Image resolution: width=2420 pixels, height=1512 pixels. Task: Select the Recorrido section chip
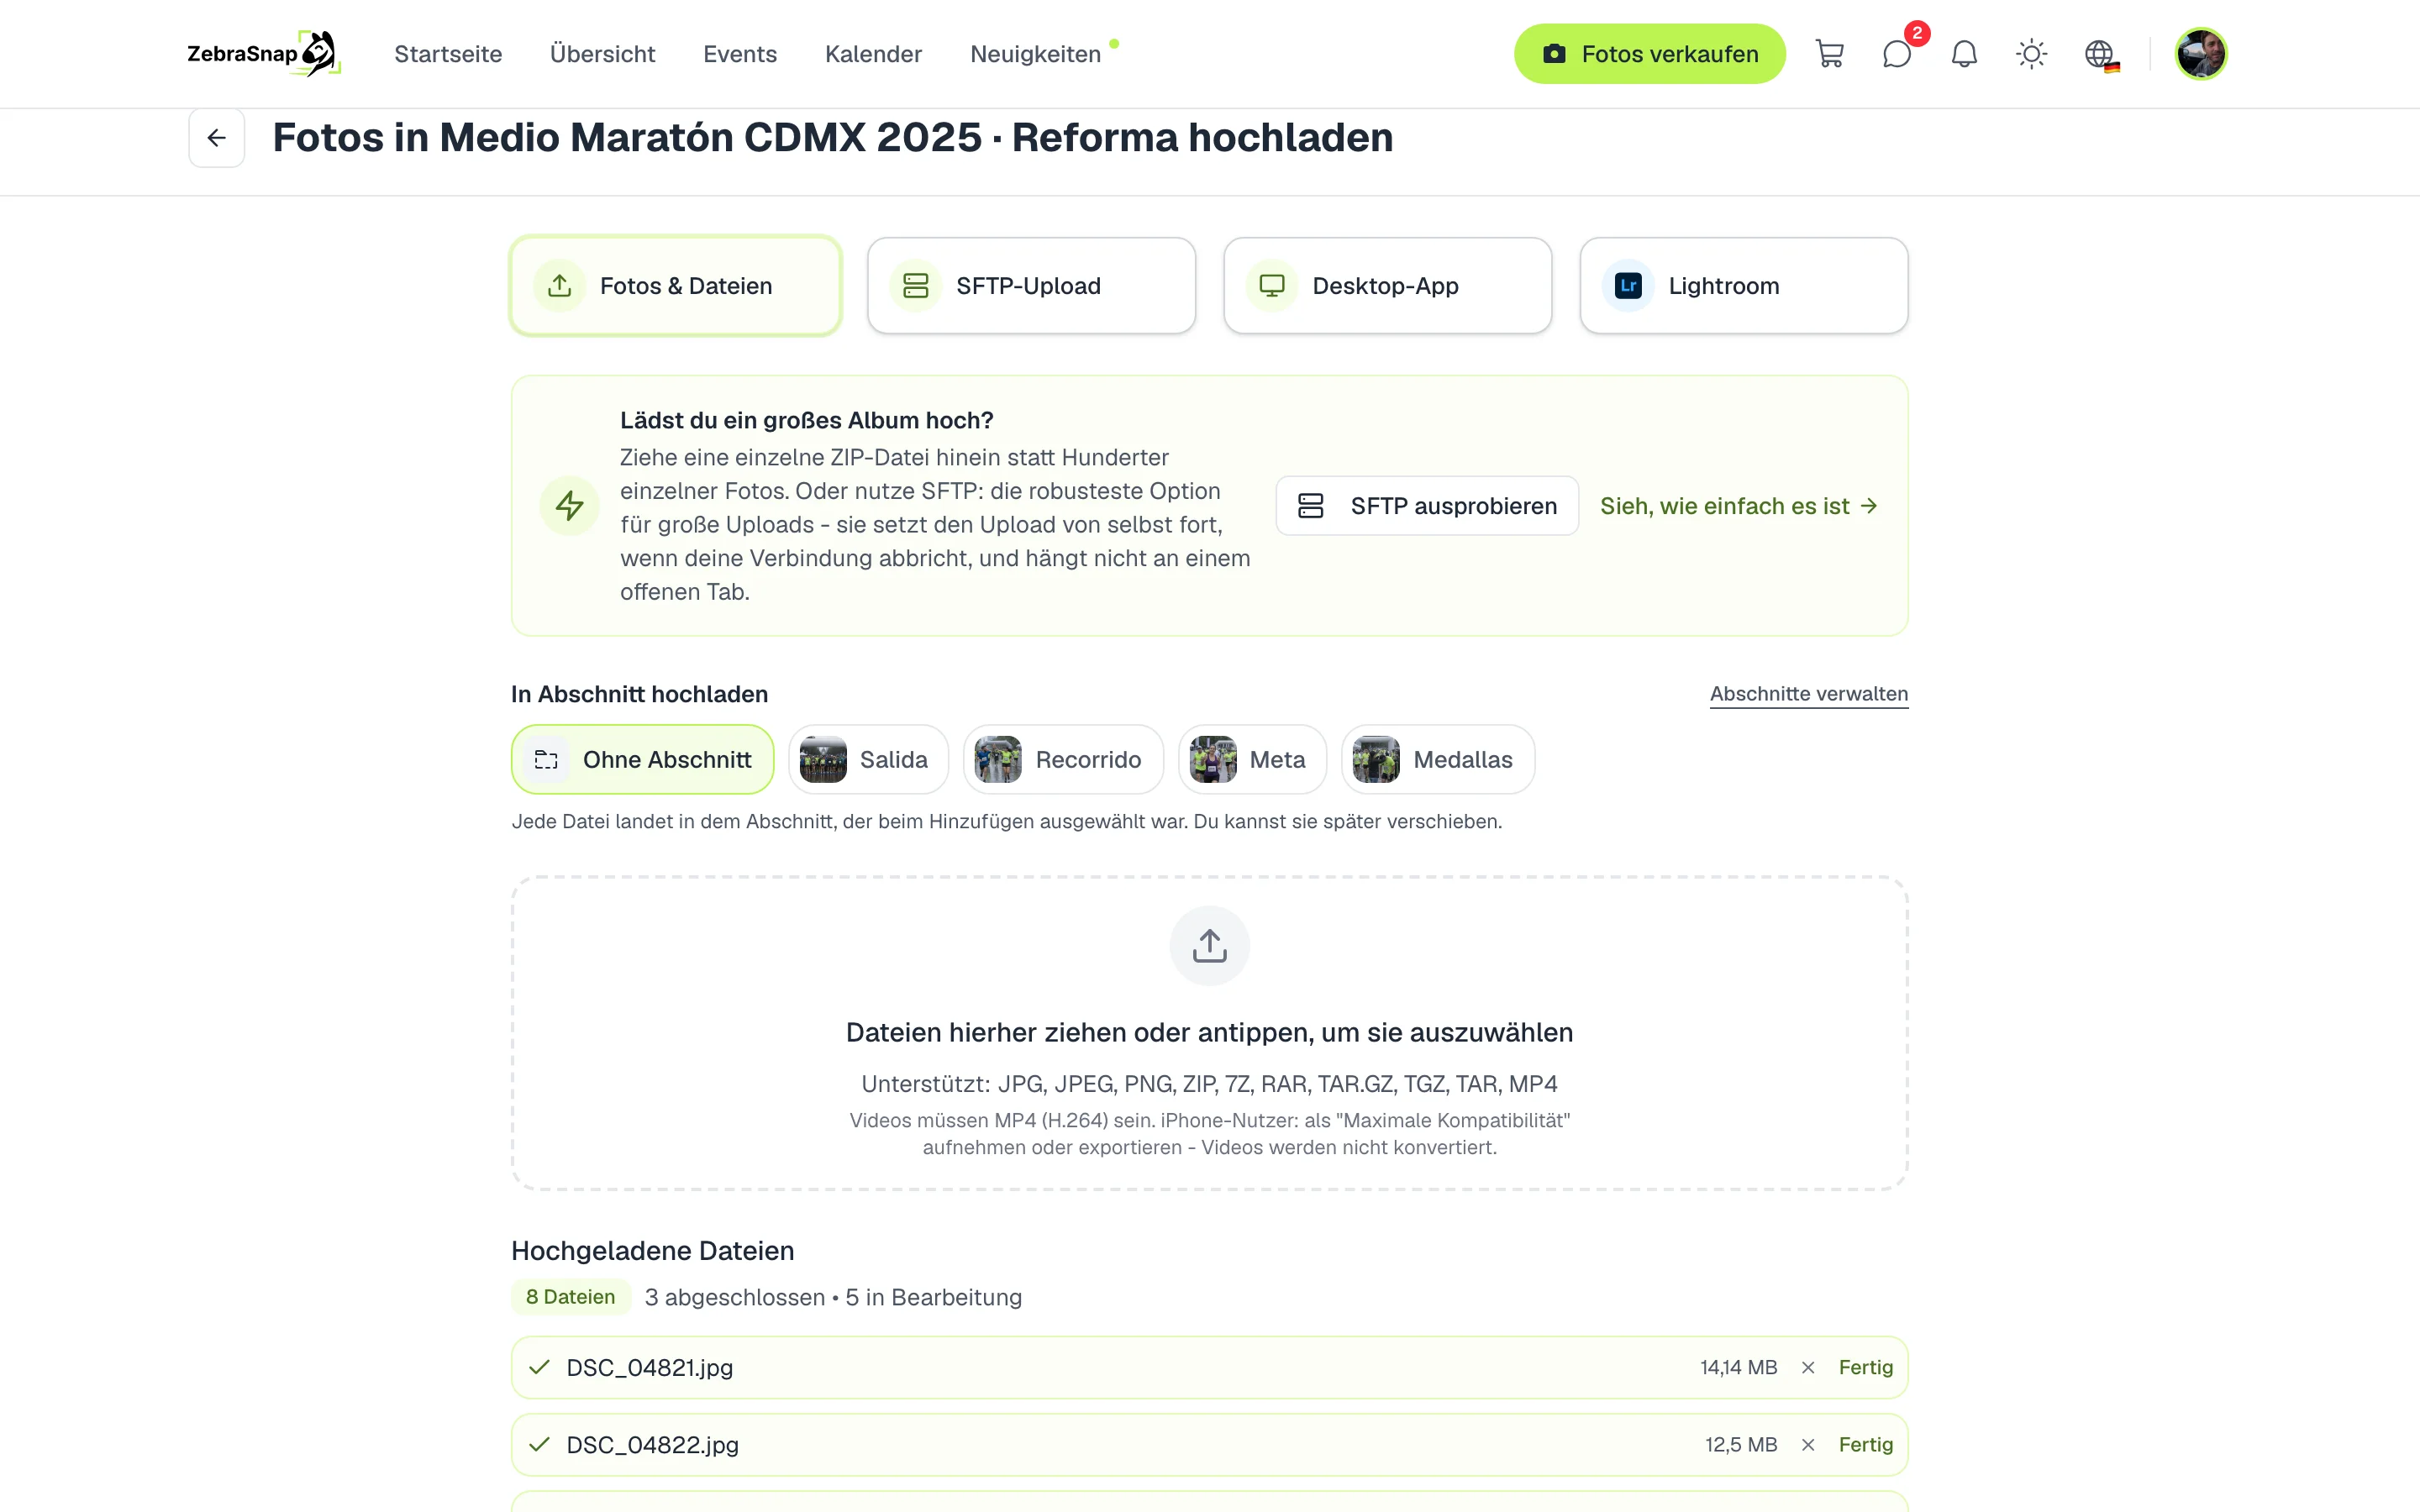1063,759
